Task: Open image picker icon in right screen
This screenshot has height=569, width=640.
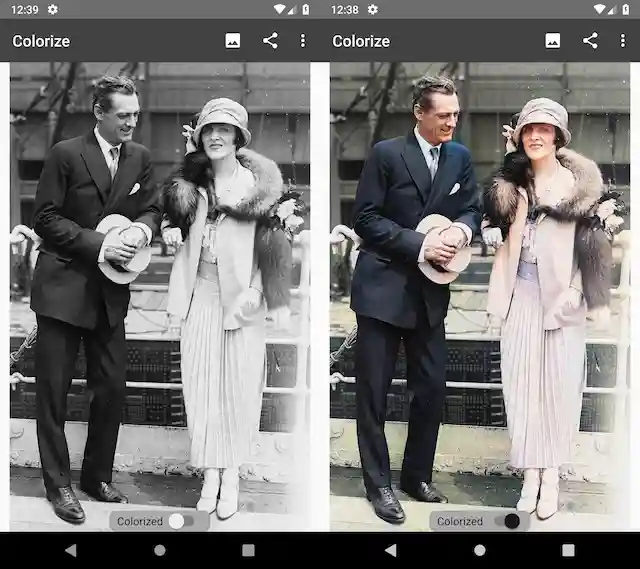Action: [553, 41]
